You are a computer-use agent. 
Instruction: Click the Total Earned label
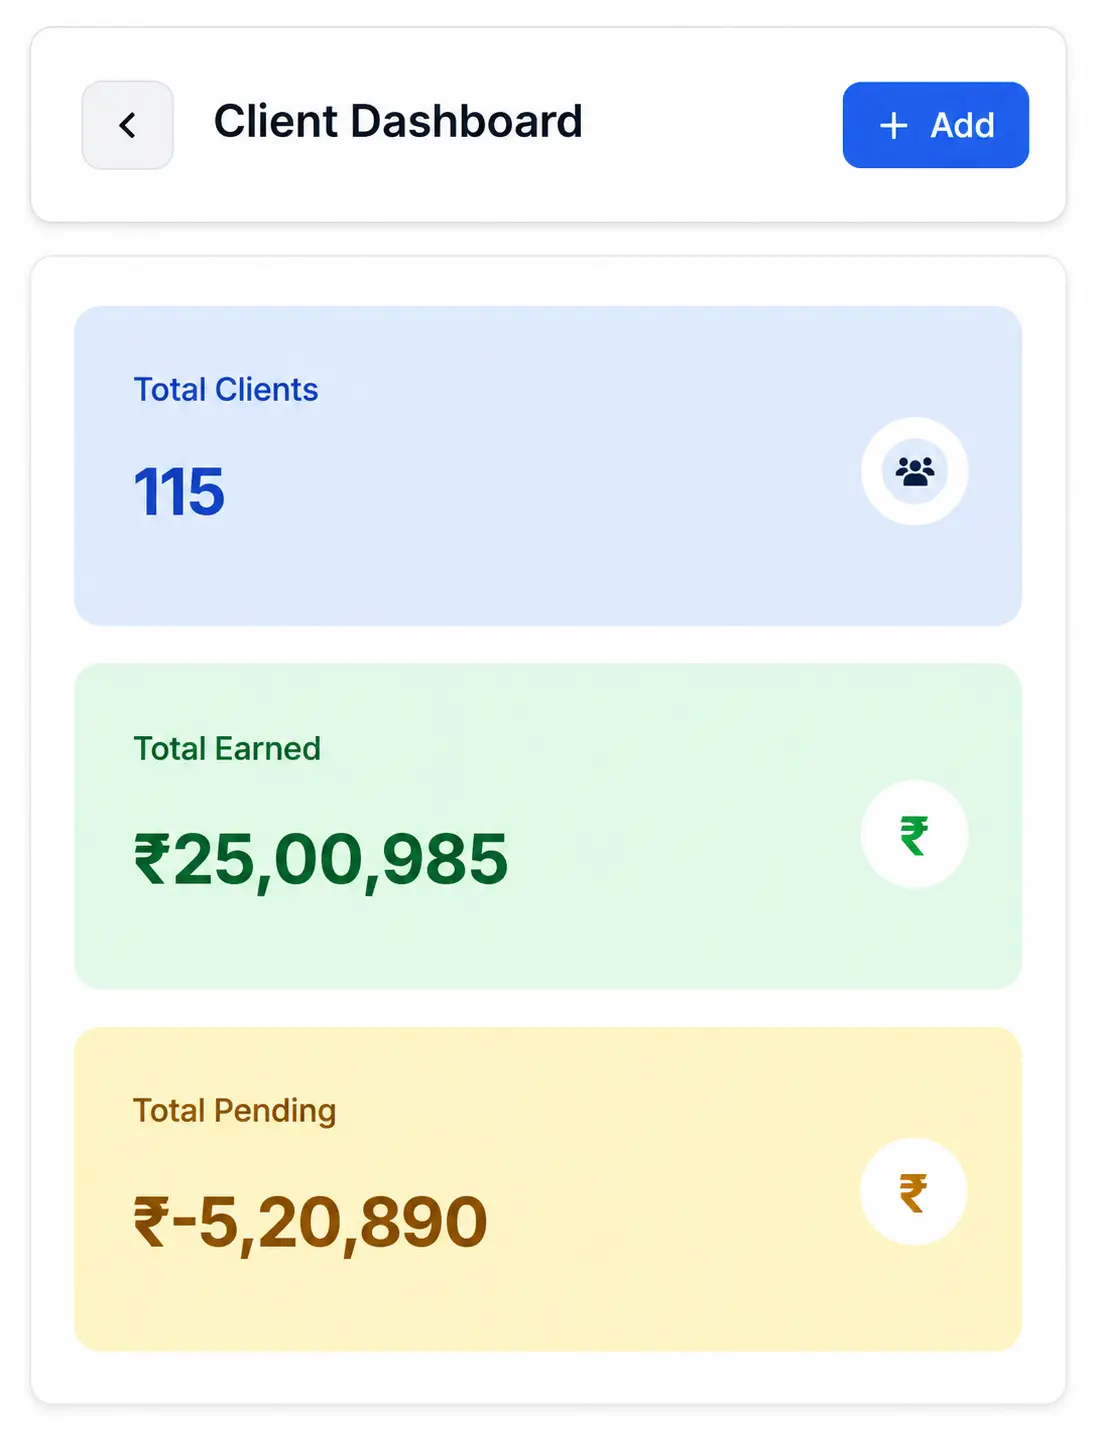click(x=227, y=748)
